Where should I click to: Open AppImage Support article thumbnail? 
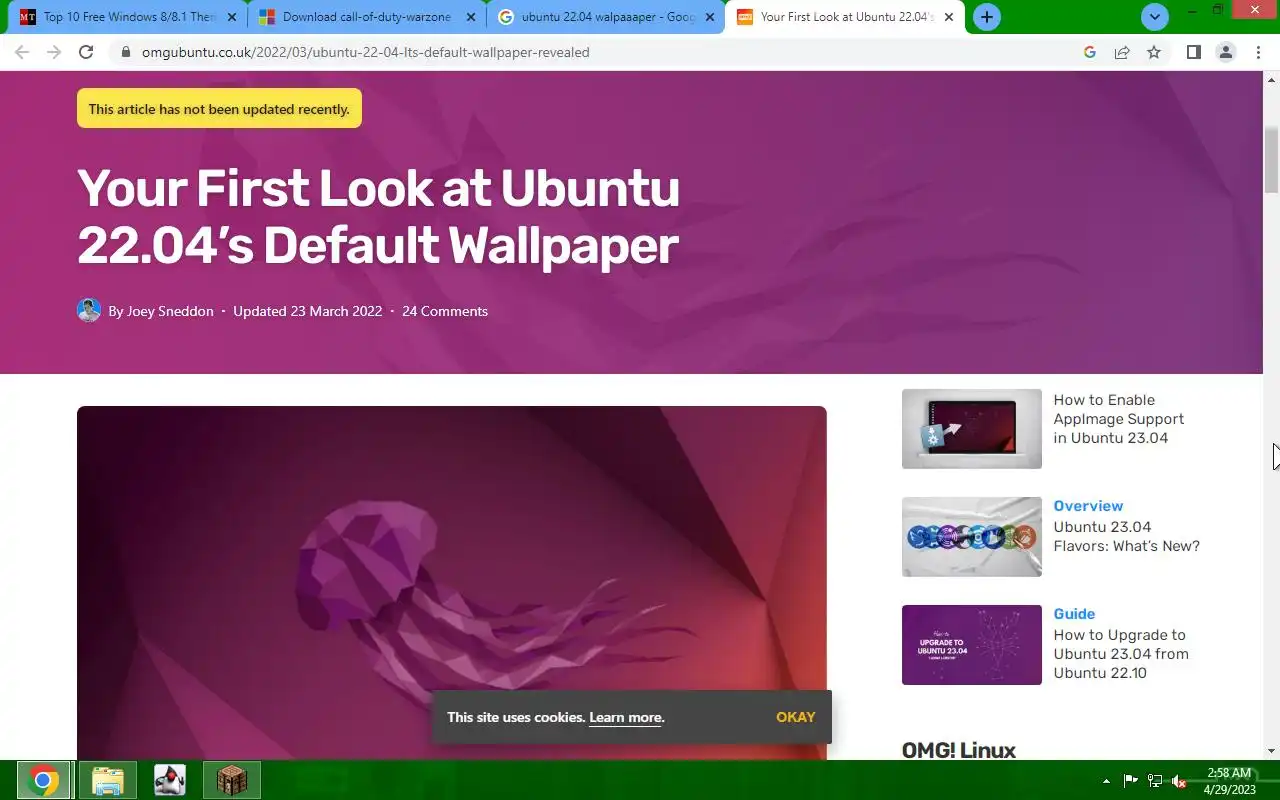click(972, 429)
